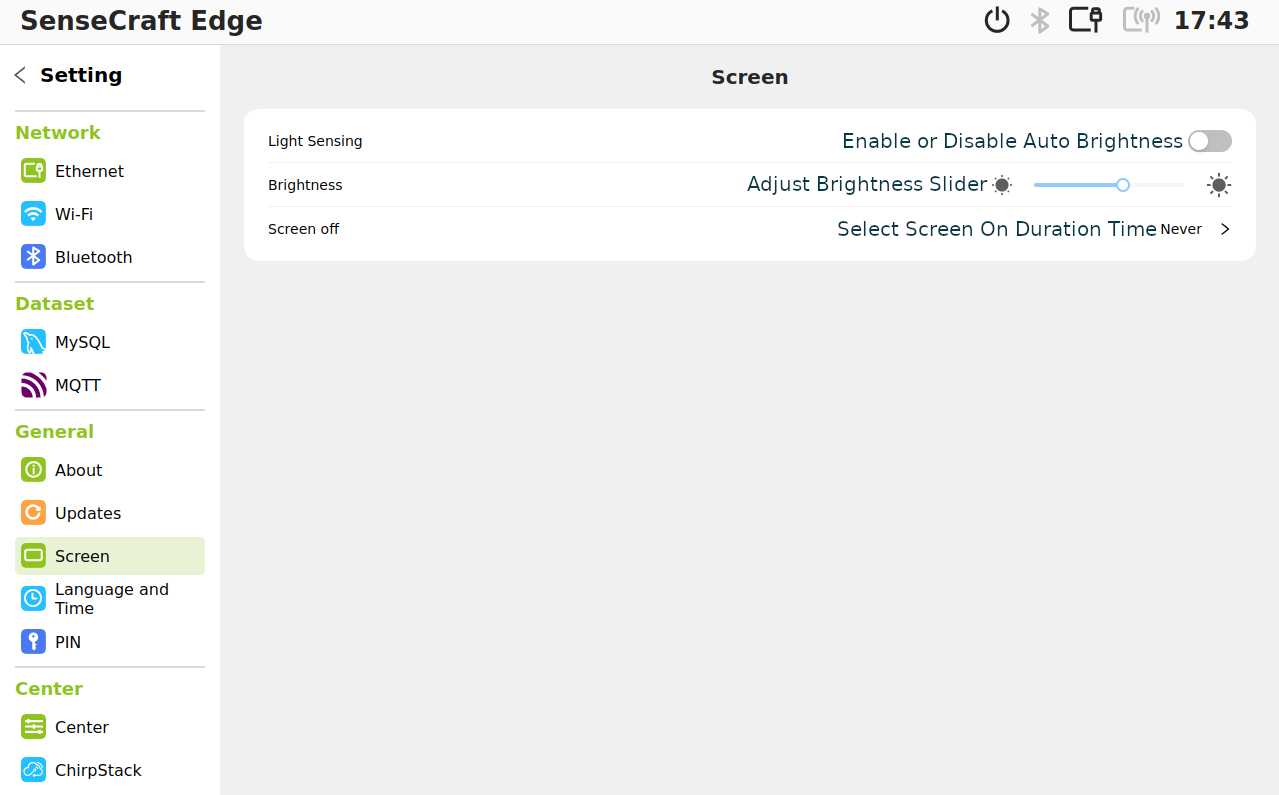Screen dimensions: 1279x795
Task: Click the Center sliders icon
Action: [33, 727]
